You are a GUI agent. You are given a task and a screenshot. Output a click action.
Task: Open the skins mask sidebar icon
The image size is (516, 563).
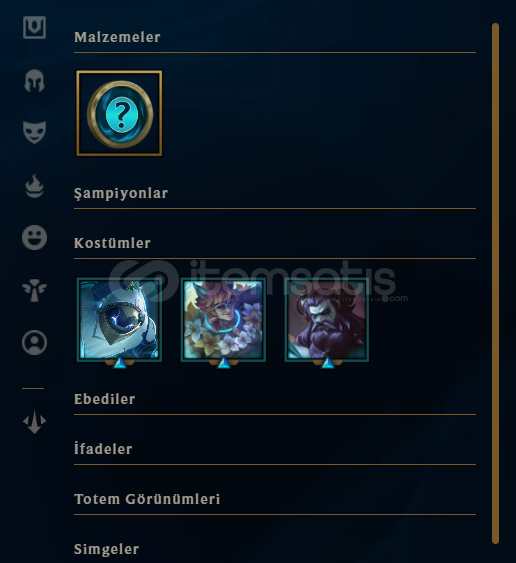pyautogui.click(x=34, y=132)
